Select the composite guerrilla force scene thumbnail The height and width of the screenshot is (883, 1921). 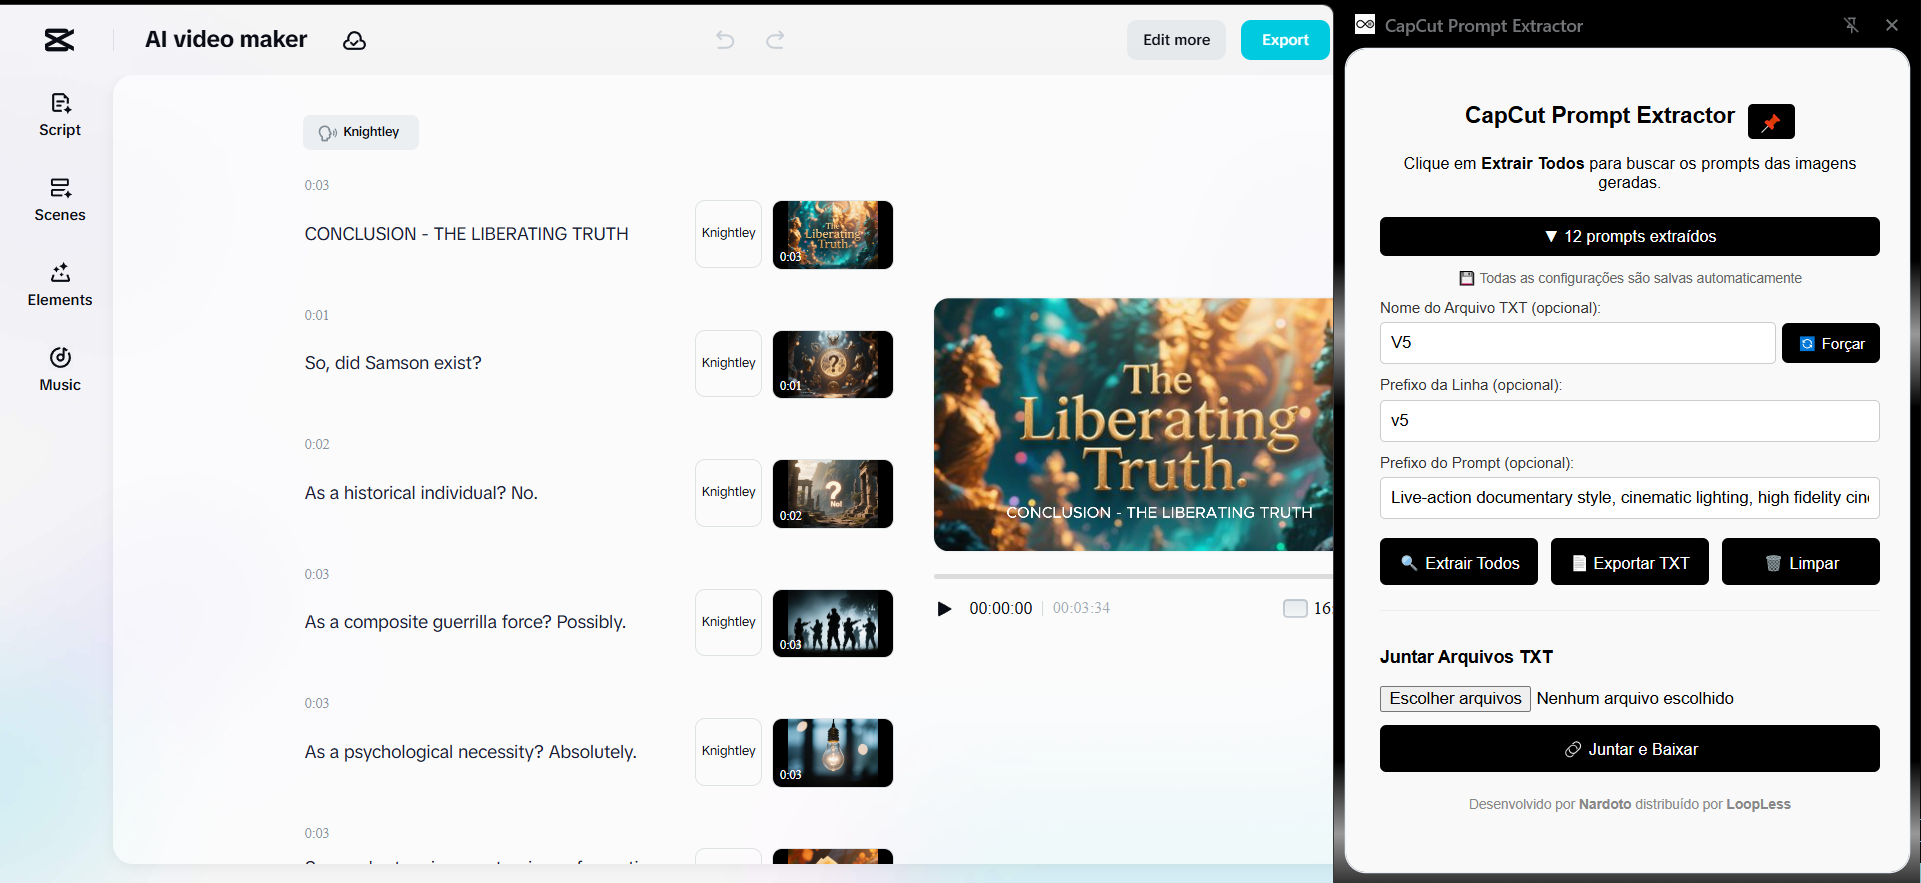(x=832, y=623)
